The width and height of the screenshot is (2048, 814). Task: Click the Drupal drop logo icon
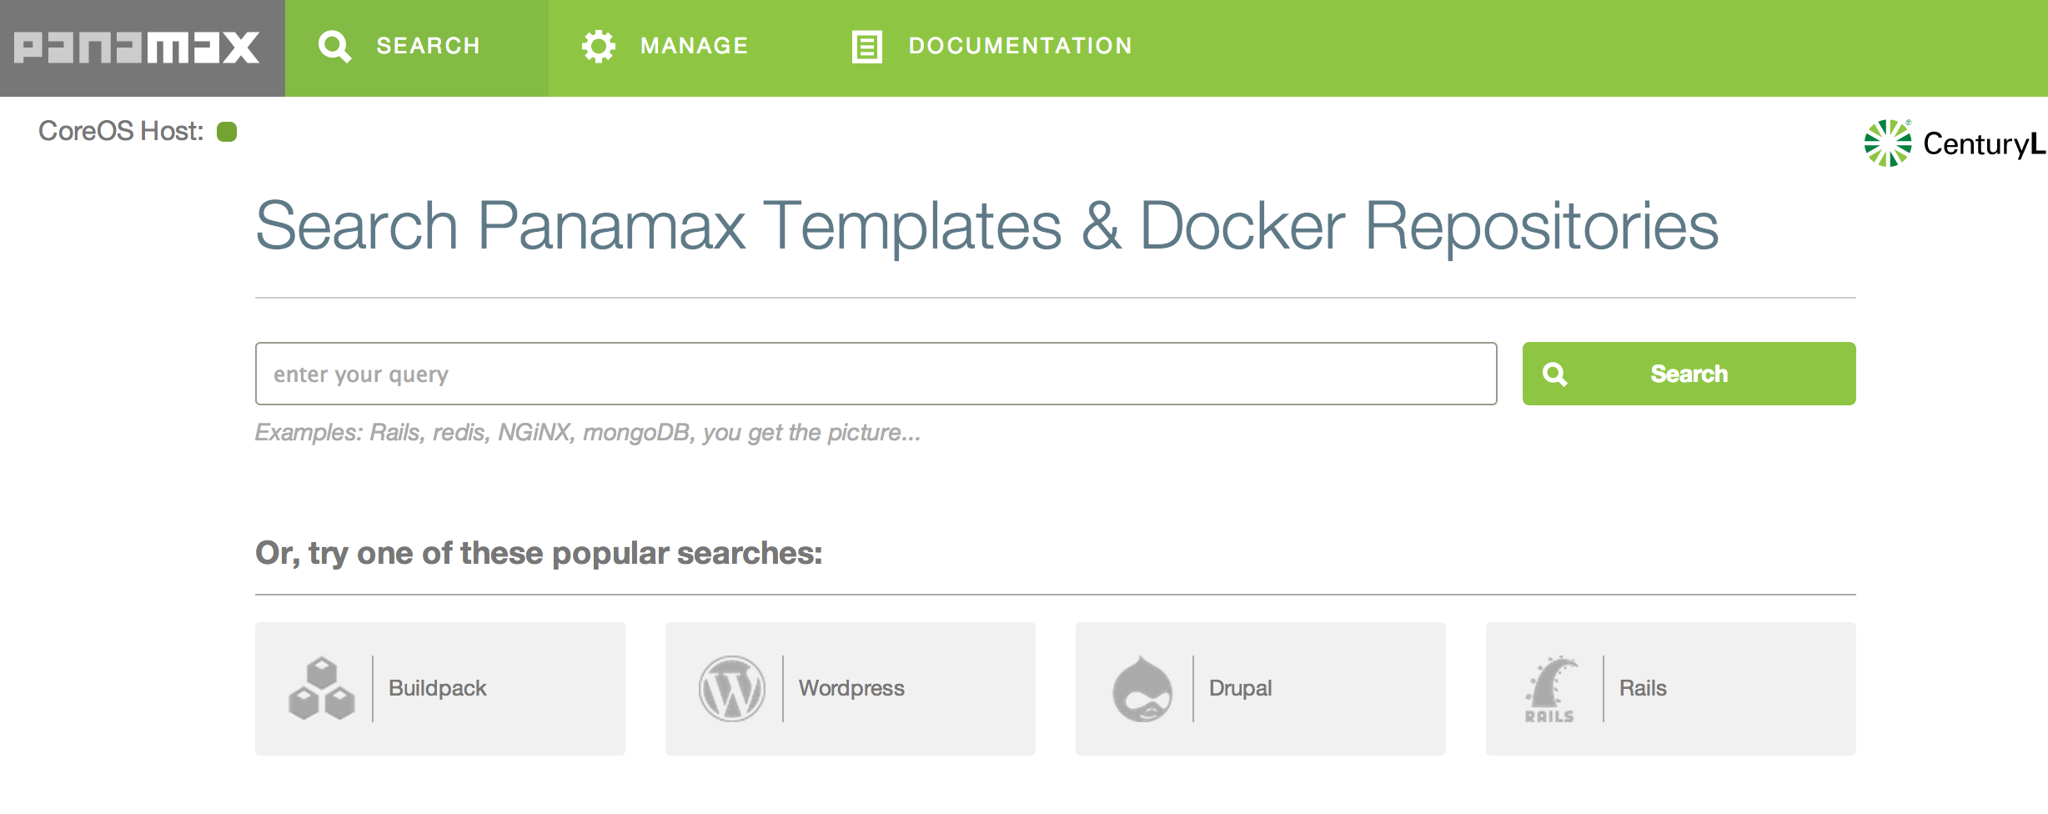[1142, 688]
